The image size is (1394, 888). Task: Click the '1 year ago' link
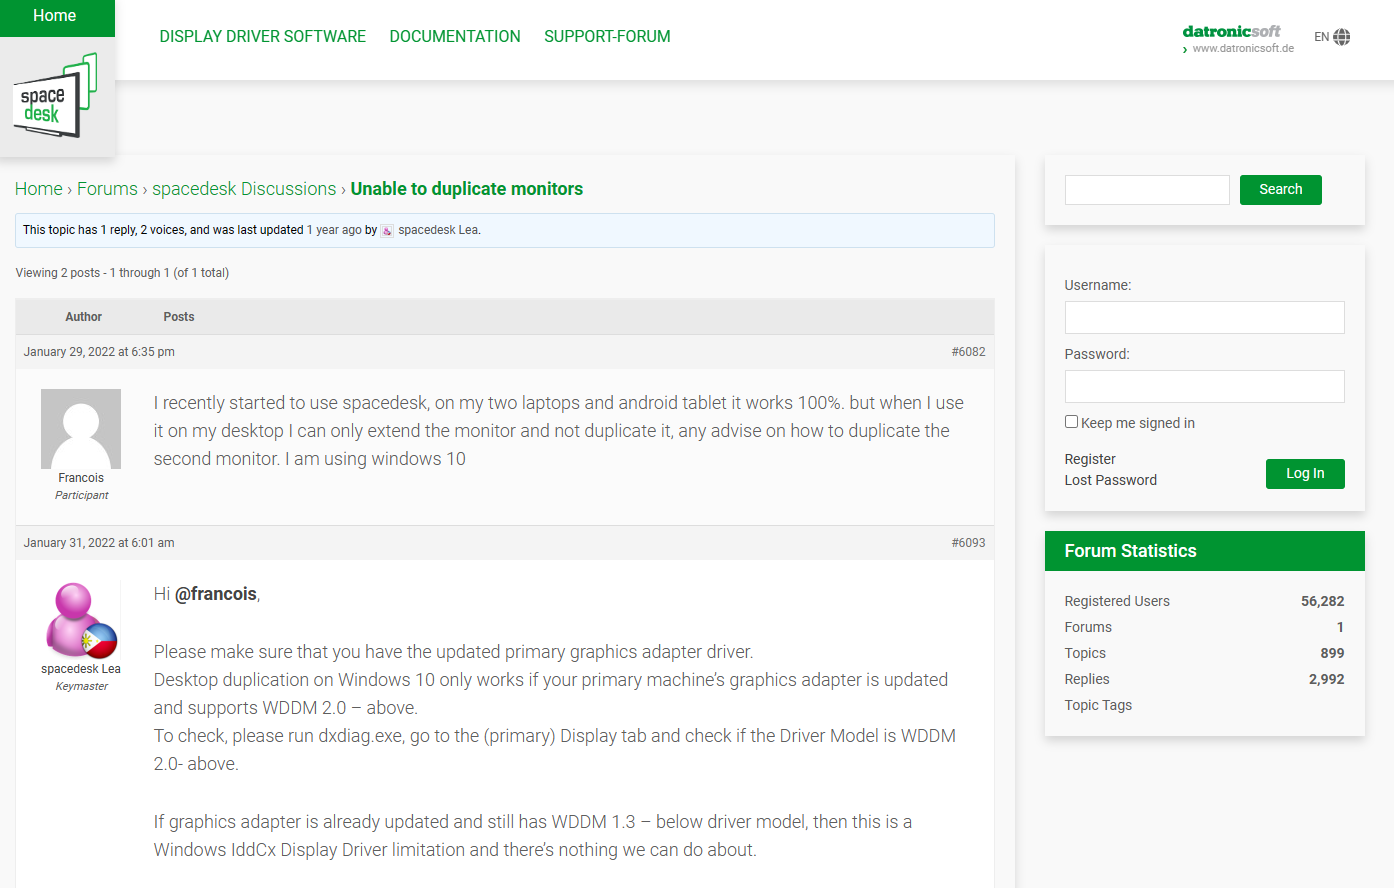[x=334, y=230]
